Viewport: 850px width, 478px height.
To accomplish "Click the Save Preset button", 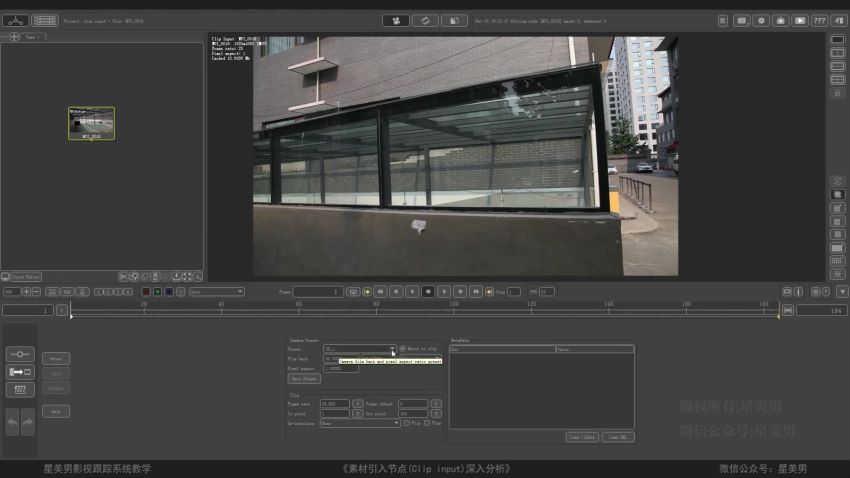I will 304,379.
